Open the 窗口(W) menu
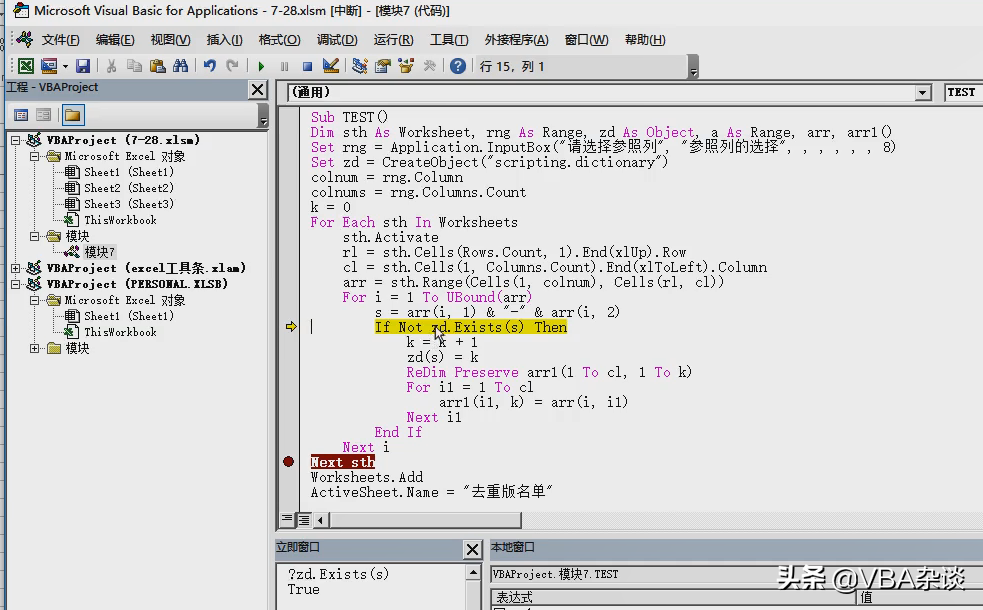Viewport: 983px width, 610px height. click(x=586, y=39)
